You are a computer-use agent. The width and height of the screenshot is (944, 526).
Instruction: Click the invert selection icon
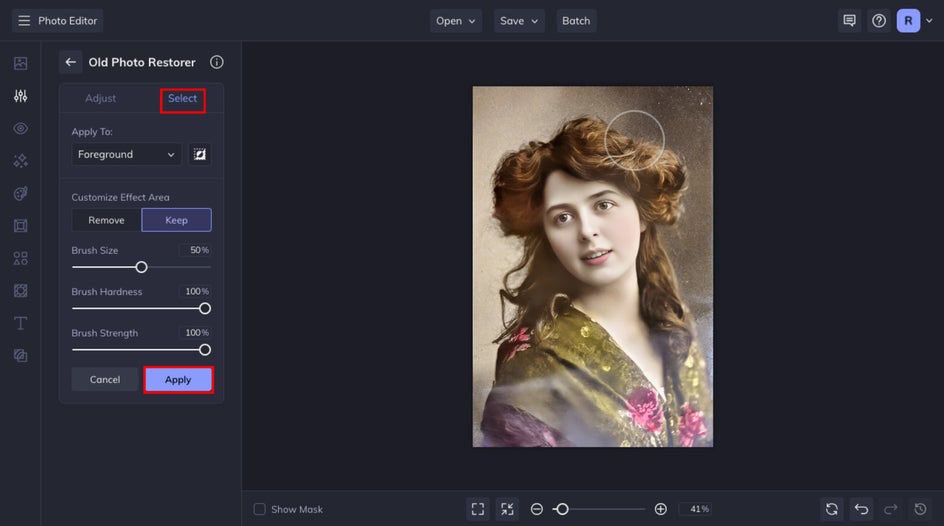199,154
